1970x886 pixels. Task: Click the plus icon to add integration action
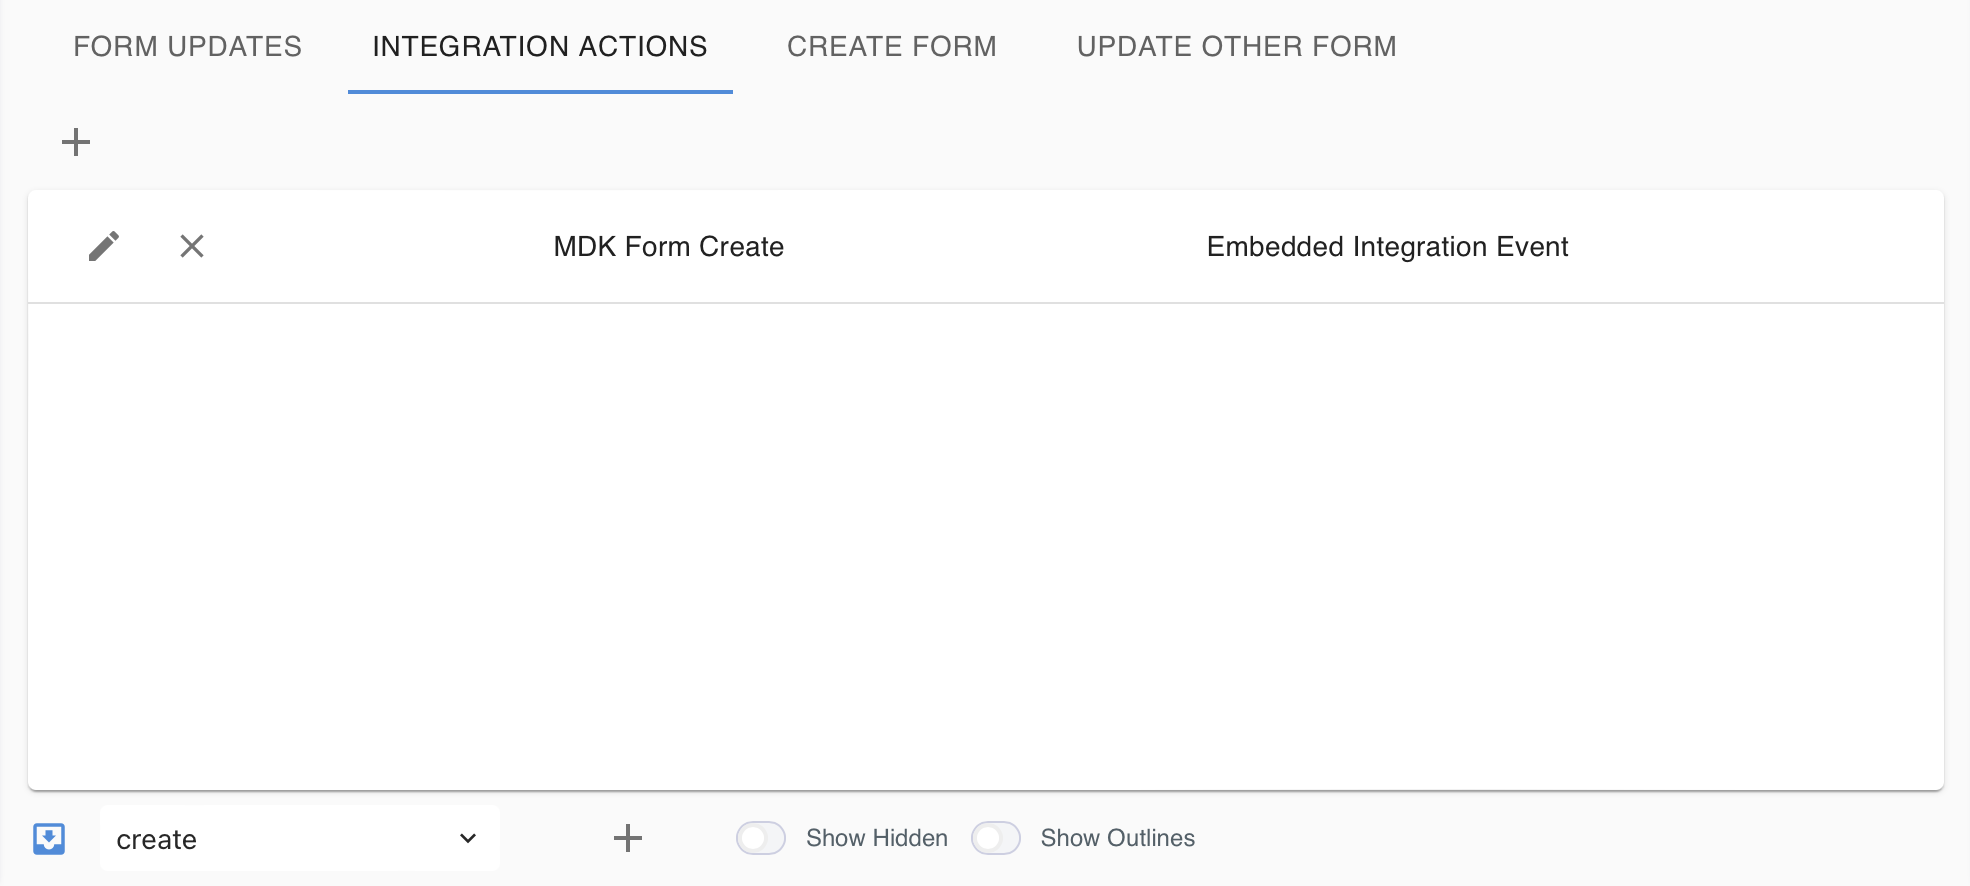point(76,142)
